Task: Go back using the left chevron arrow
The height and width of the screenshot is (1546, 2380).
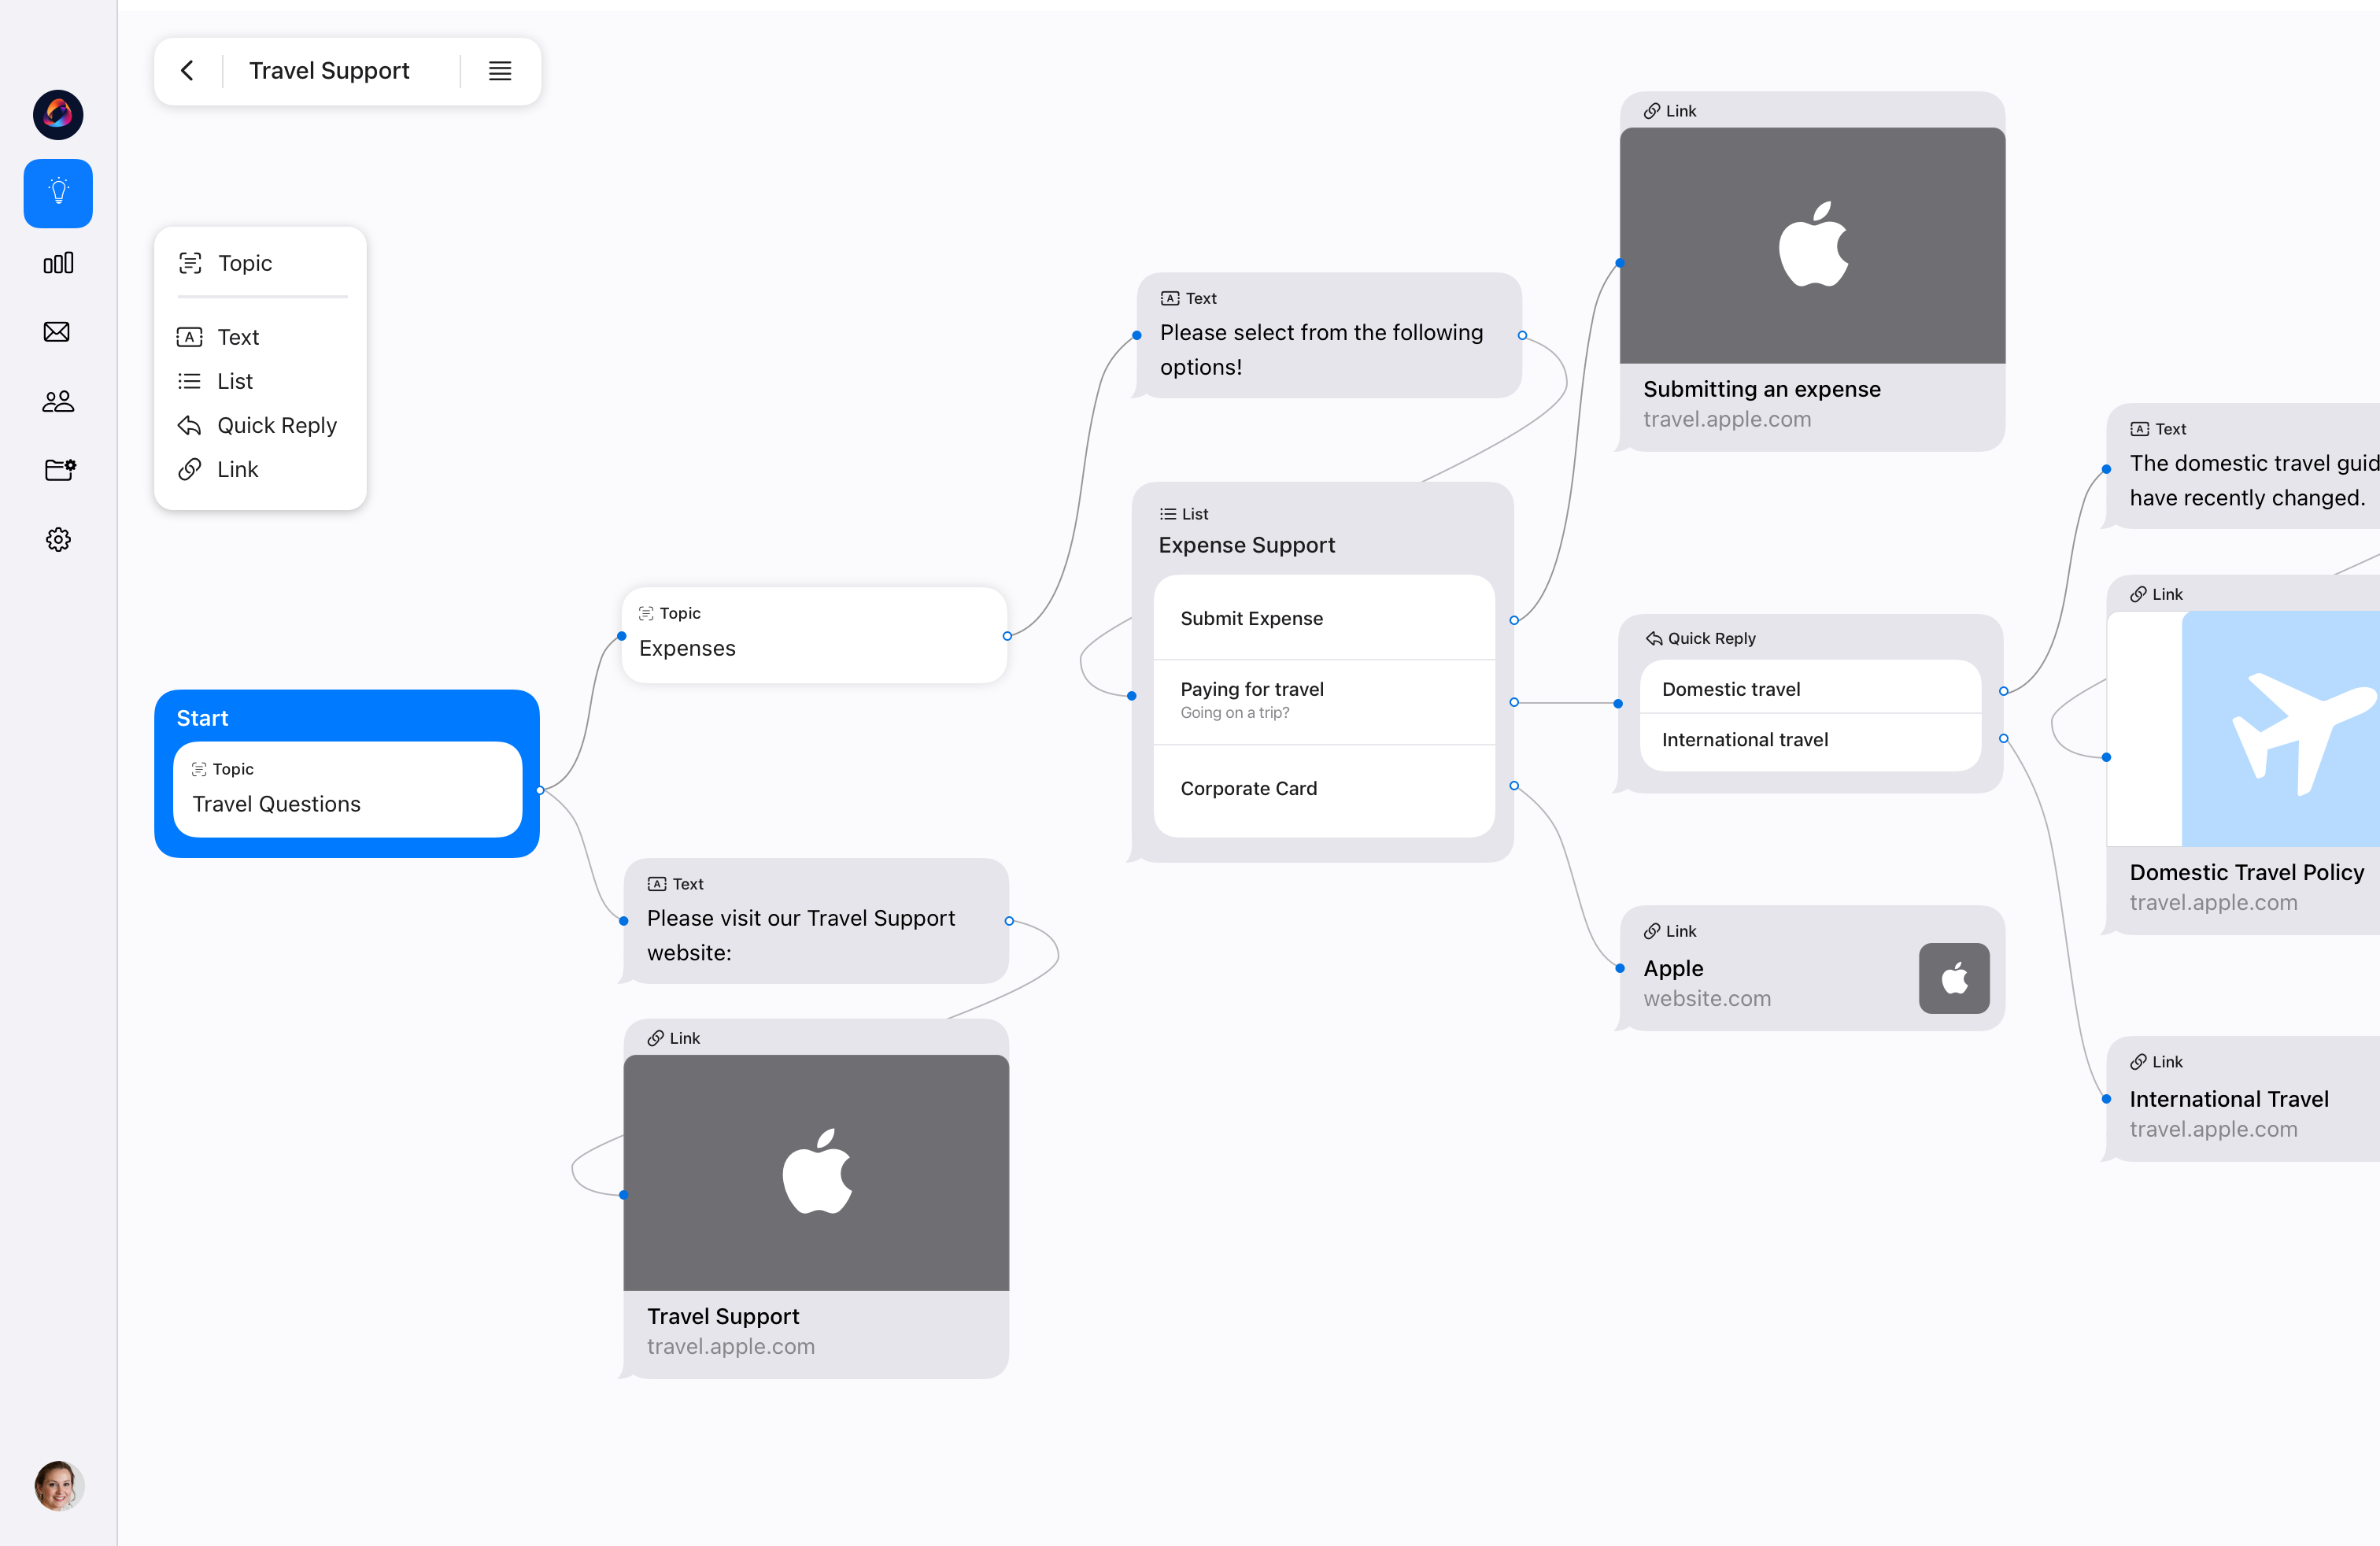Action: 188,70
